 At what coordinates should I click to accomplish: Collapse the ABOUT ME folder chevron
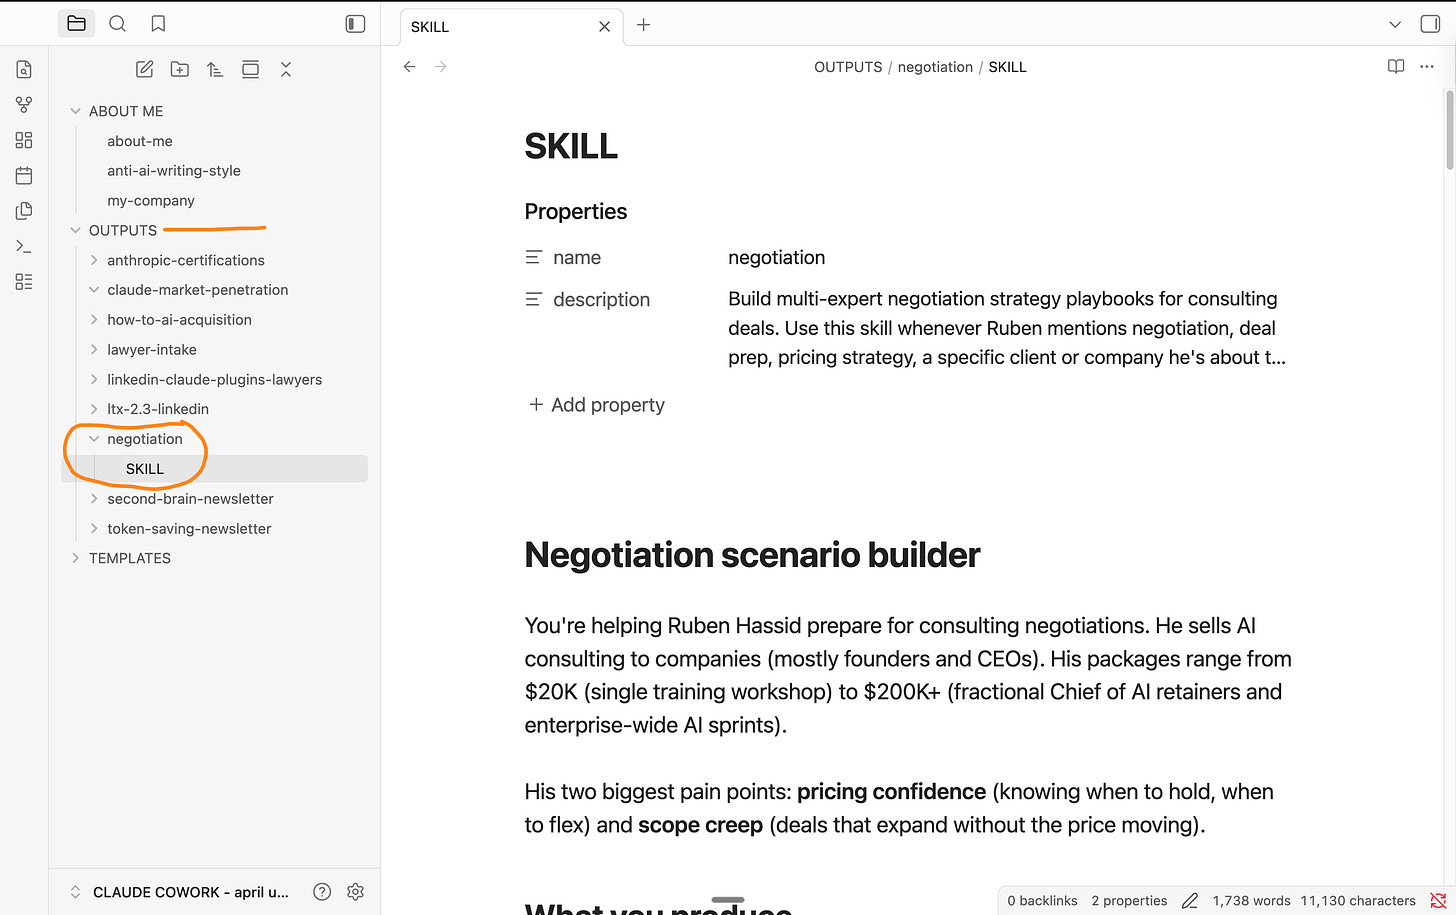pyautogui.click(x=75, y=111)
